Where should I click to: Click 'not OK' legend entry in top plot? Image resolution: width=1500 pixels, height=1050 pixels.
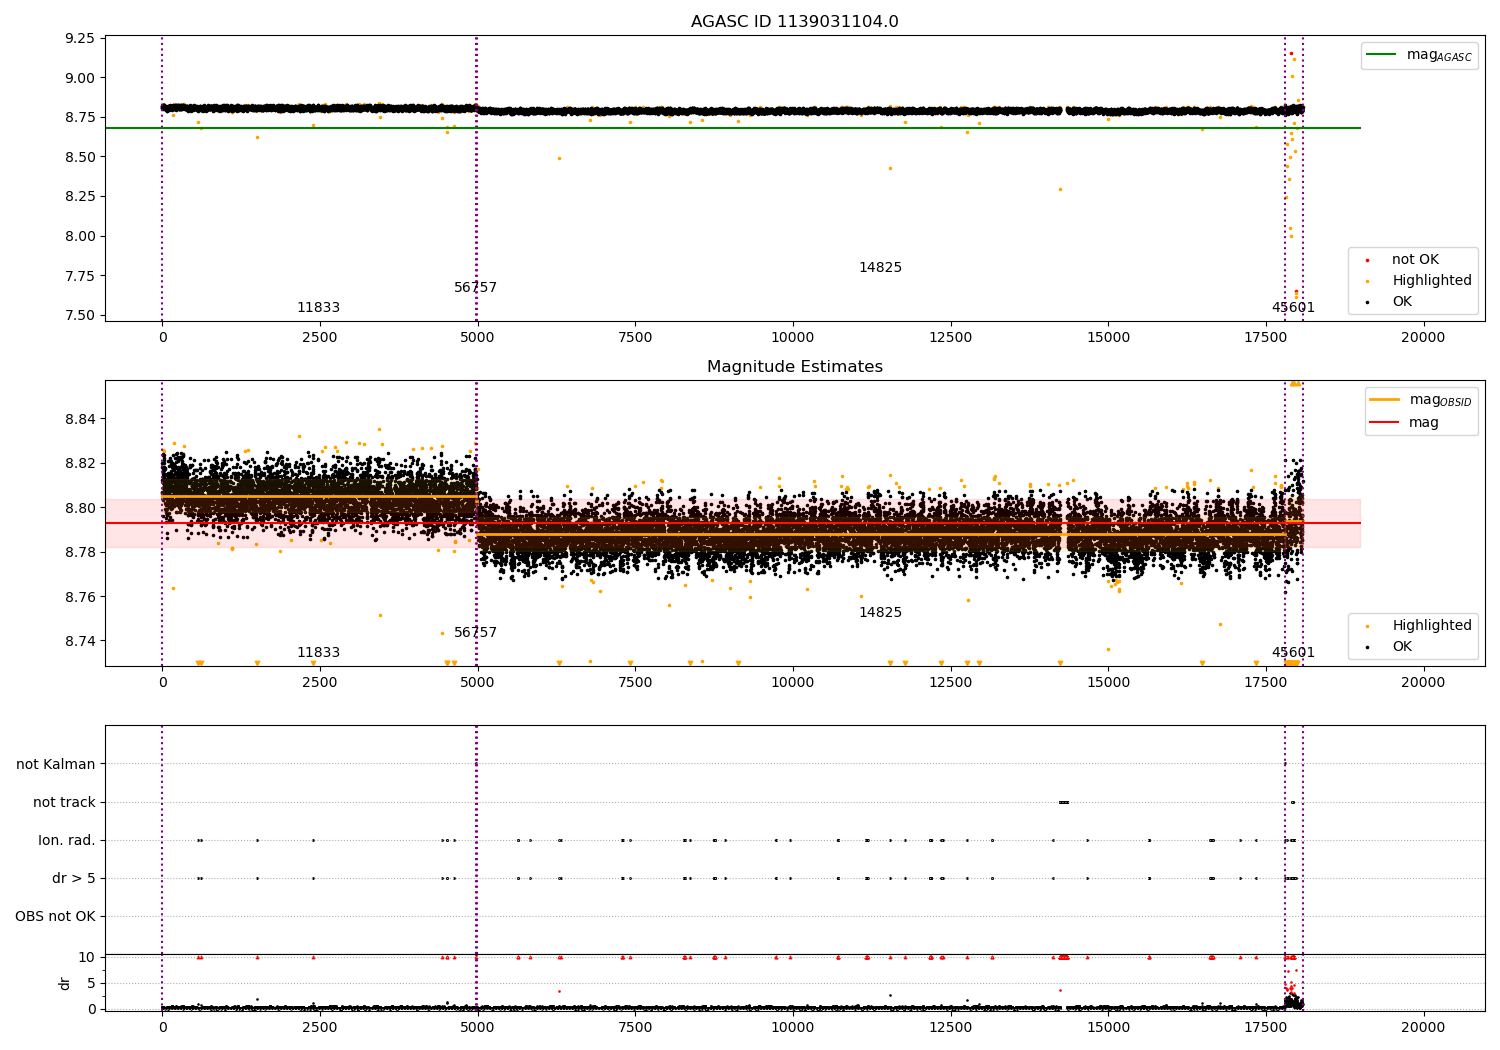coord(1415,260)
